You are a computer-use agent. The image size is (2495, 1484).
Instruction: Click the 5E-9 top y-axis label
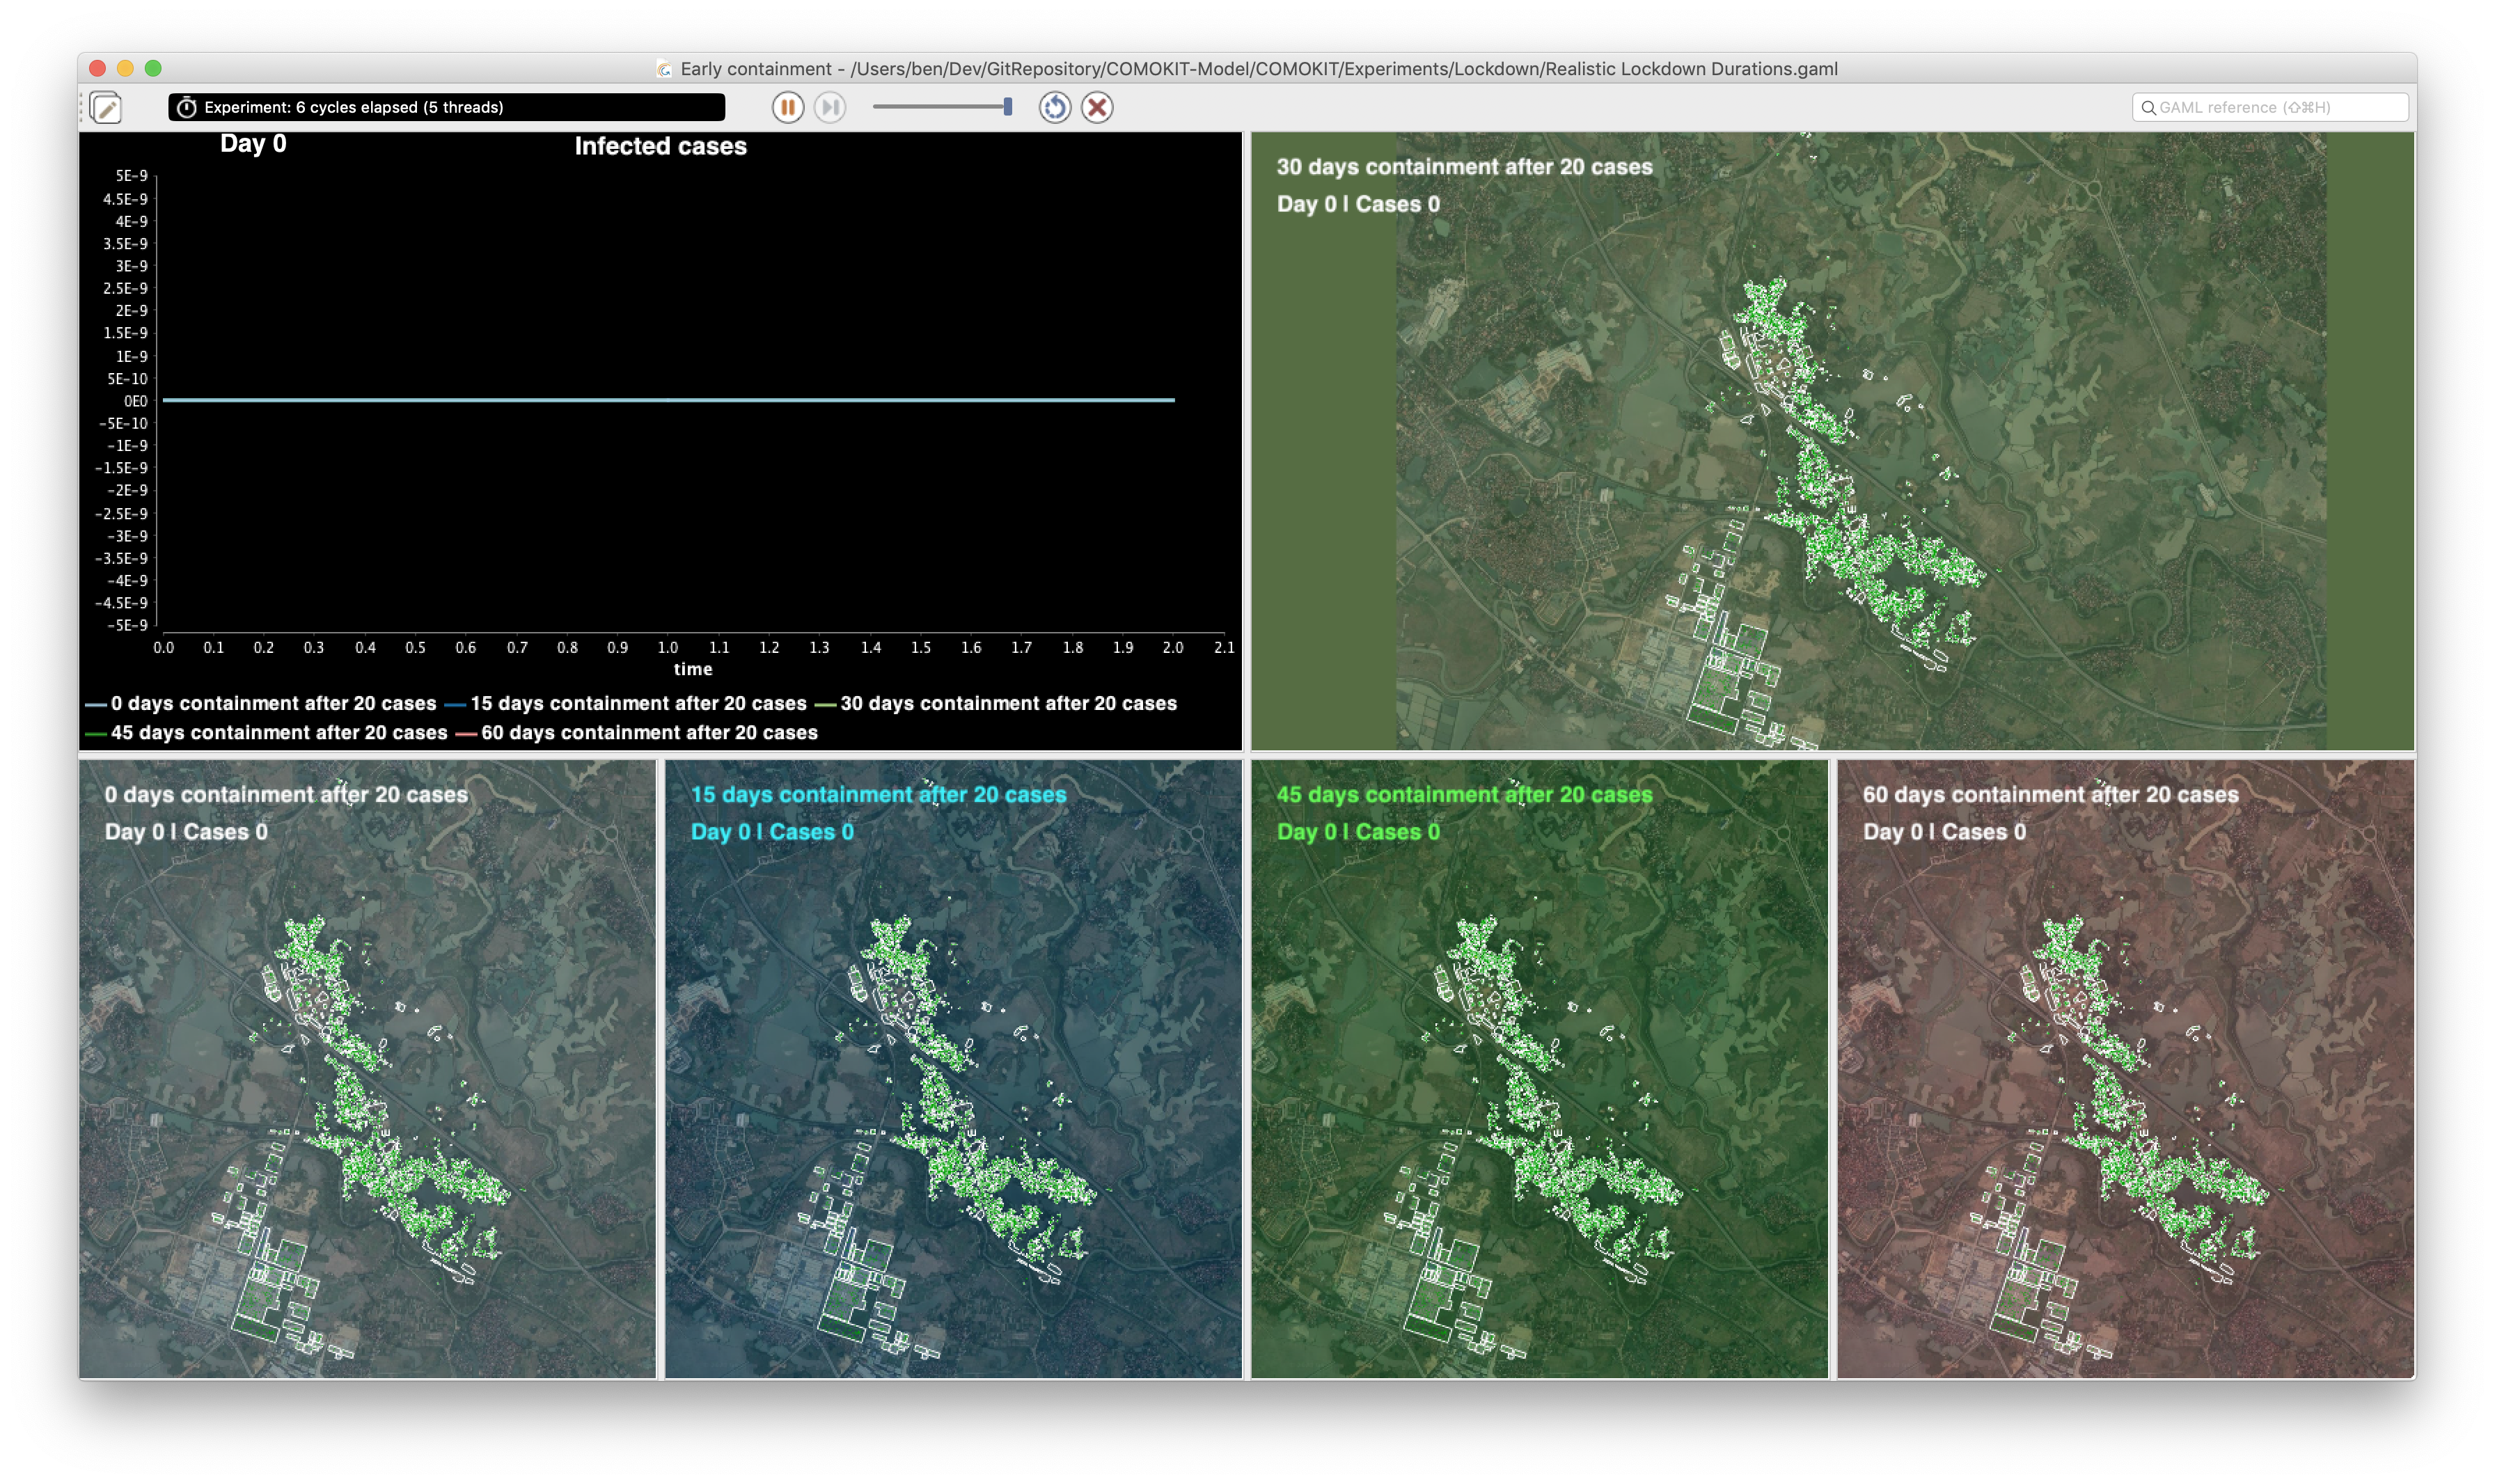tap(131, 175)
